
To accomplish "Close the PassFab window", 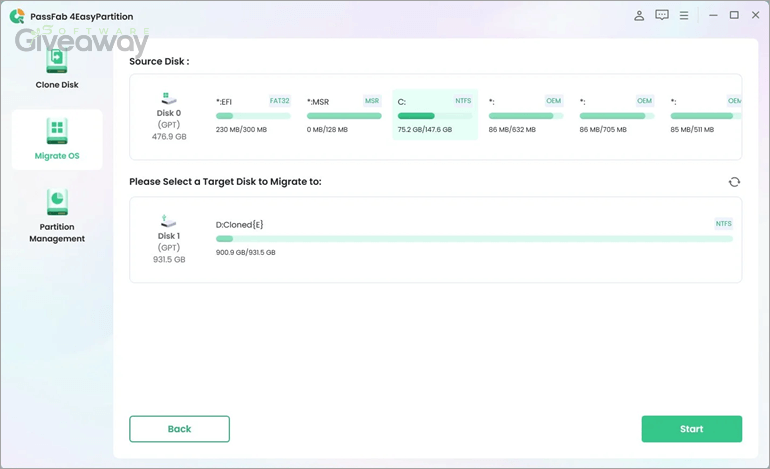I will (x=756, y=15).
